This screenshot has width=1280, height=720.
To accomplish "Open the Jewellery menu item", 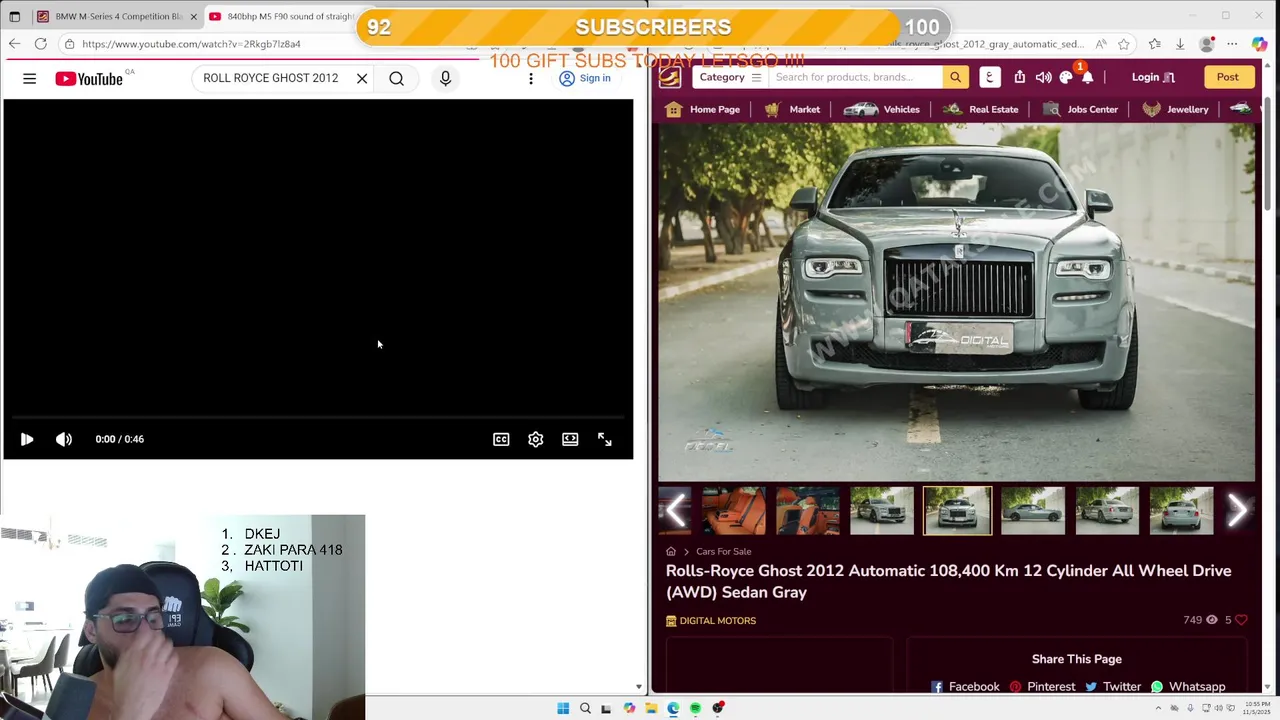I will (1176, 109).
